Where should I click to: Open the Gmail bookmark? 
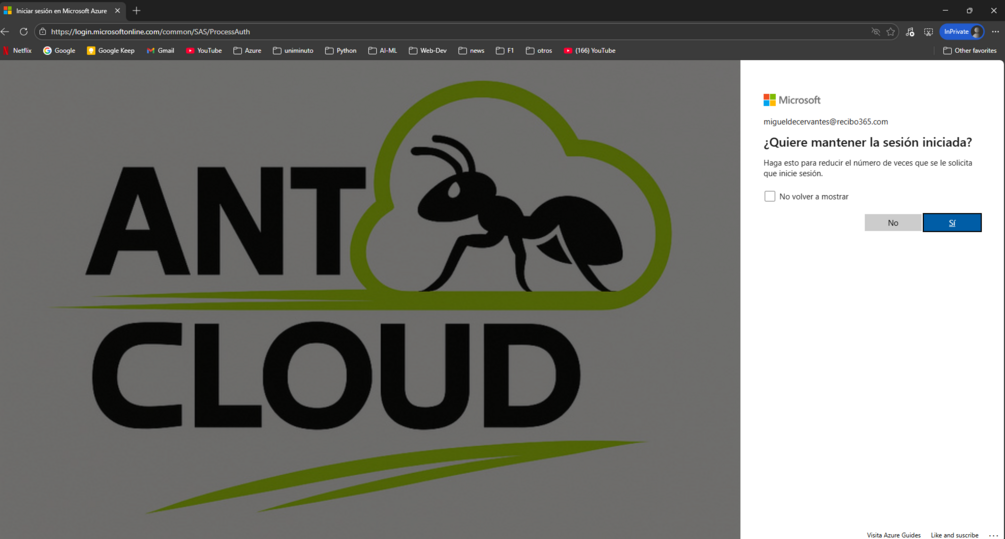(x=160, y=51)
